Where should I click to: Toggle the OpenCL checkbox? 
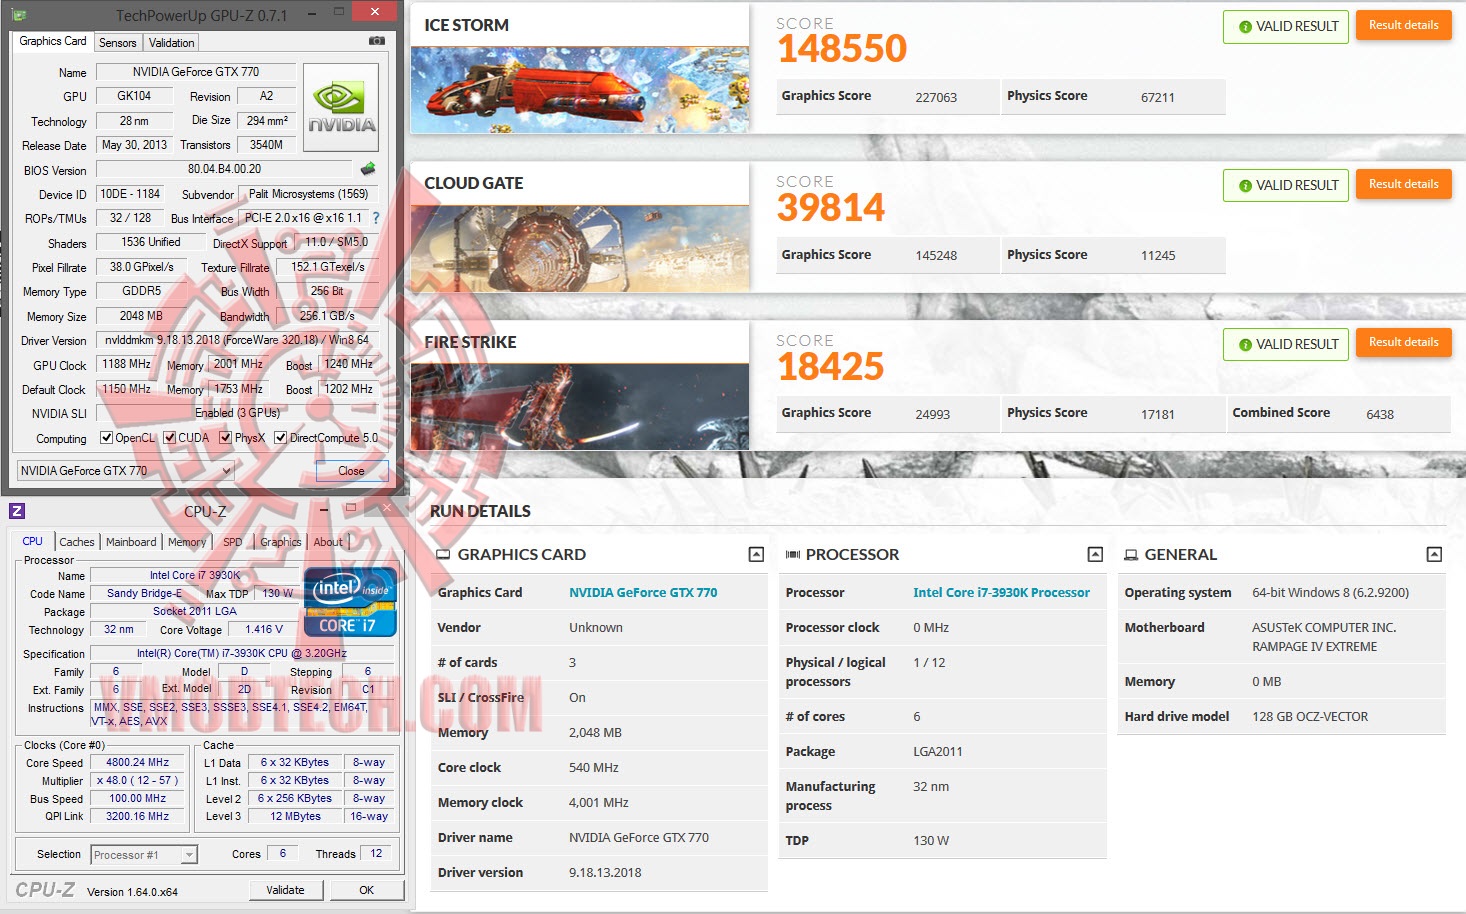point(107,438)
